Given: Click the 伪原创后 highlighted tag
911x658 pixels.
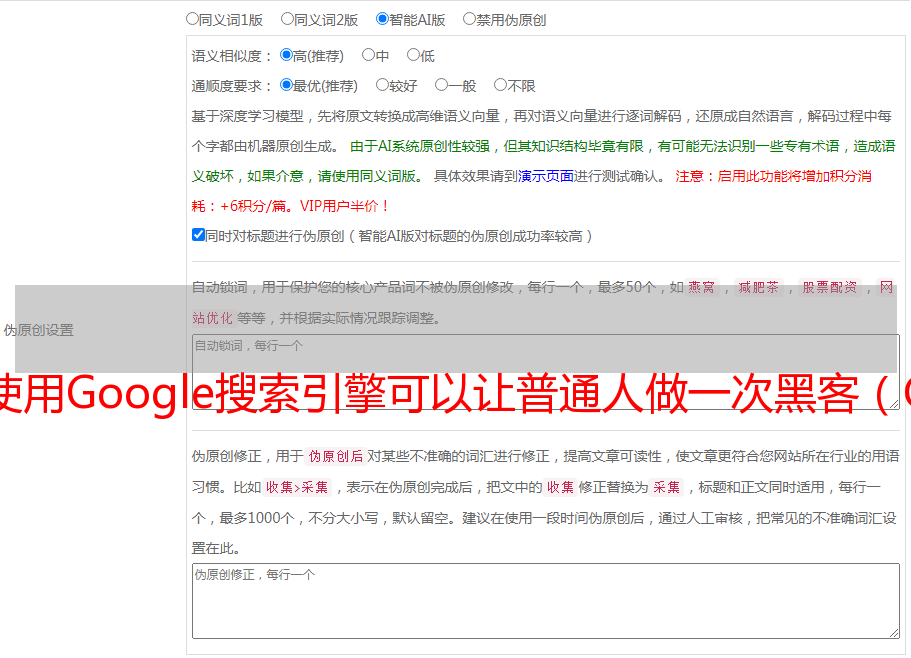Looking at the screenshot, I should pos(336,456).
